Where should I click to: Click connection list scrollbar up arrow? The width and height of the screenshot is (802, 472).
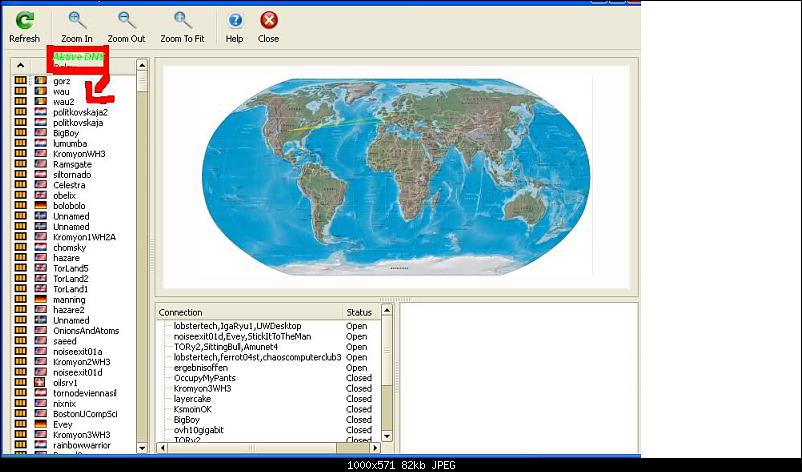[387, 310]
